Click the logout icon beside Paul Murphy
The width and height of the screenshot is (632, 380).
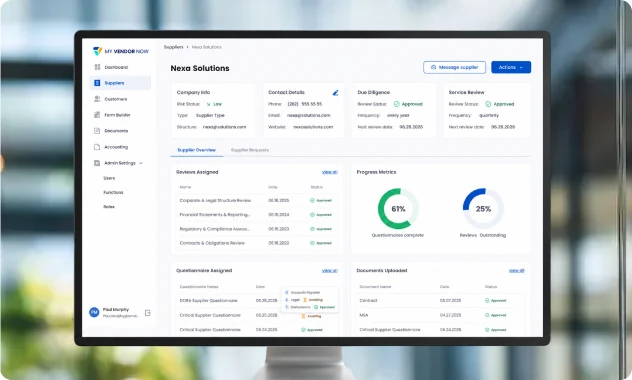(x=148, y=313)
